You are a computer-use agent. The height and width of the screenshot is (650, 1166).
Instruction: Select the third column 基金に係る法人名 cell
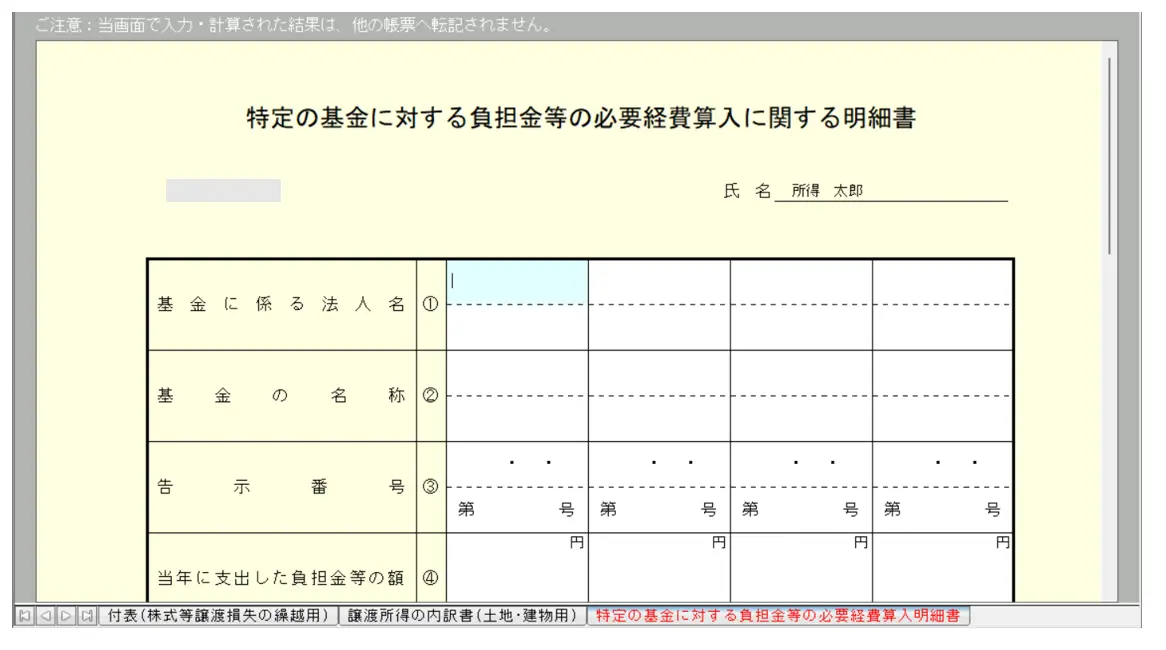point(801,283)
